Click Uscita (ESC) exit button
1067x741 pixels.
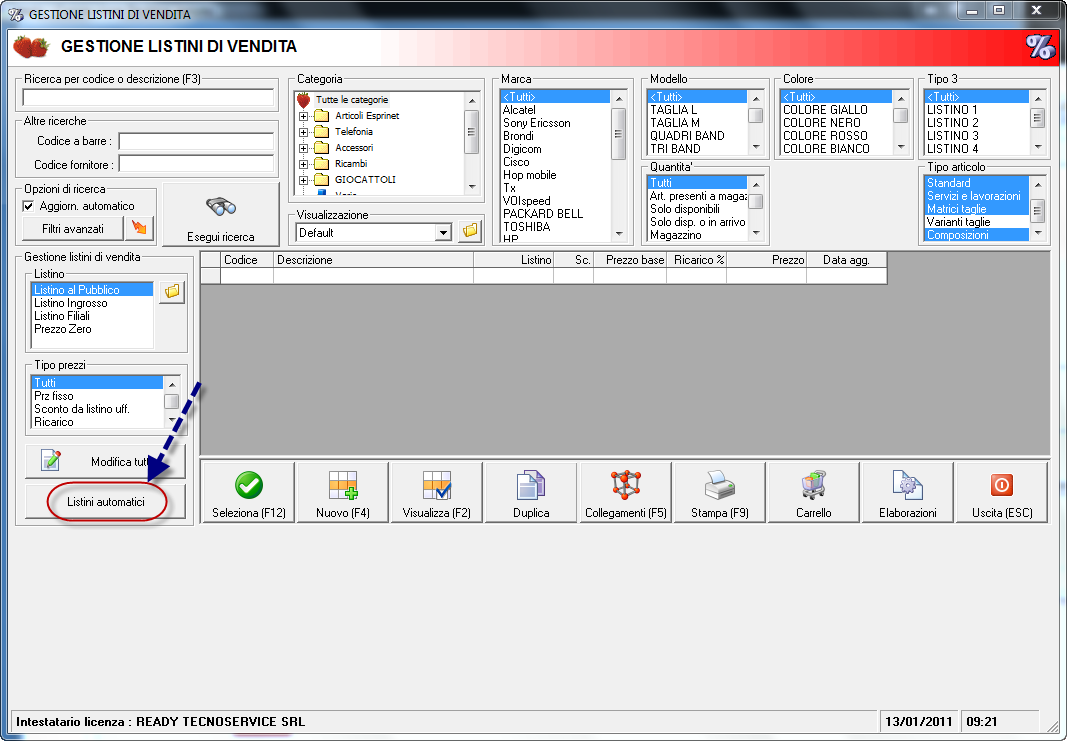tap(1002, 493)
